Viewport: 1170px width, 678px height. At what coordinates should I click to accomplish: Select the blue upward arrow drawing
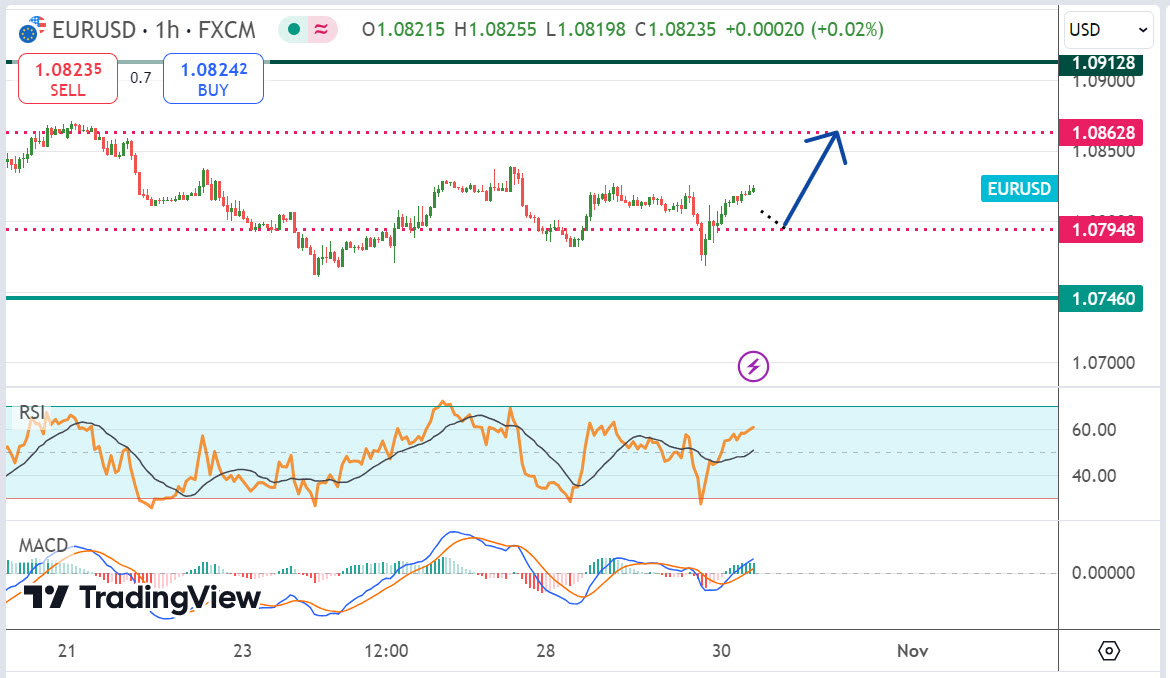point(812,180)
